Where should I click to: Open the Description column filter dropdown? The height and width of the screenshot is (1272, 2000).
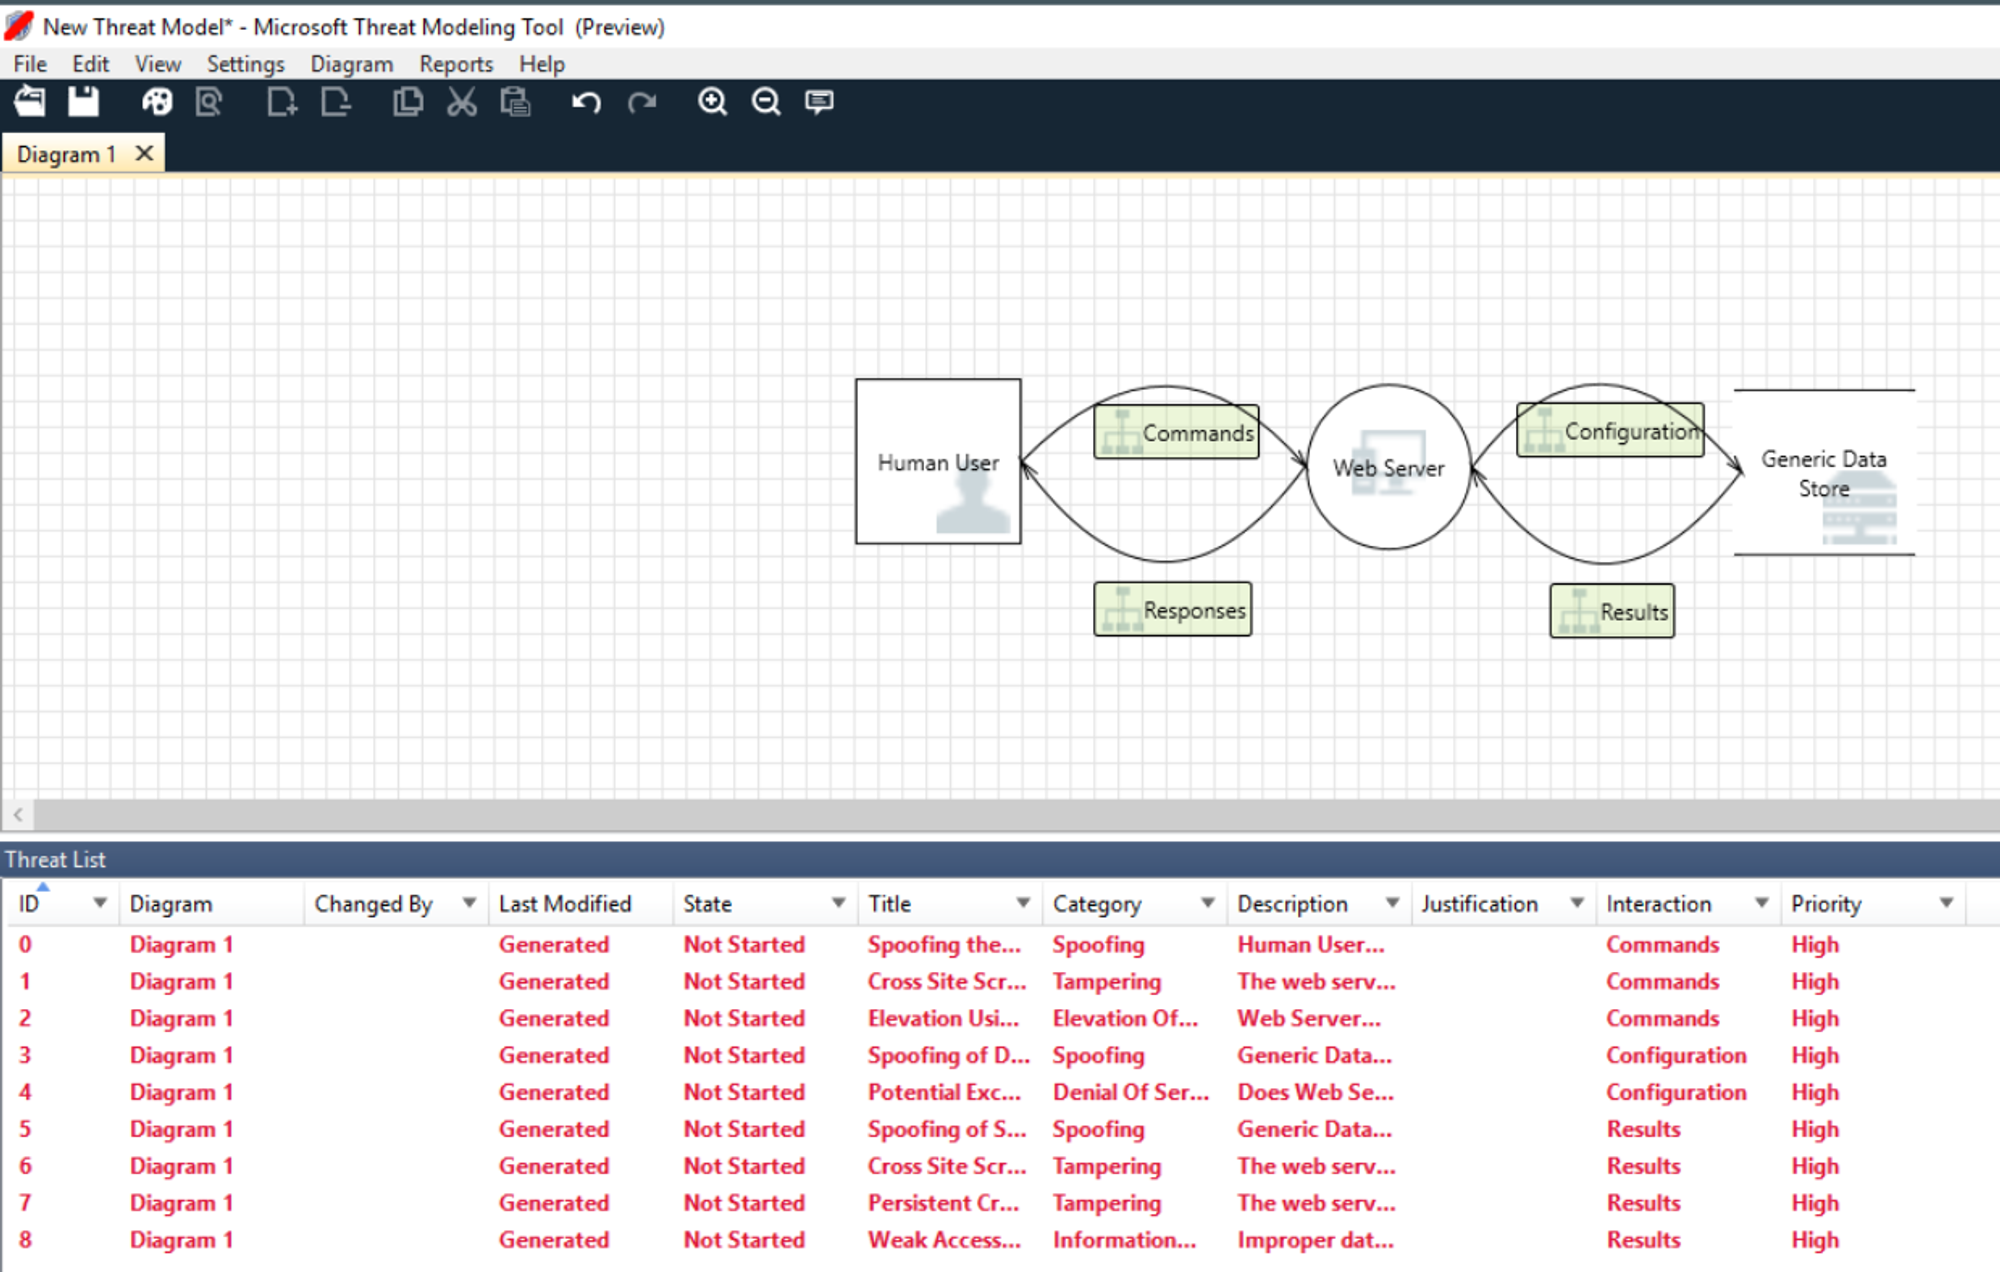(1392, 903)
